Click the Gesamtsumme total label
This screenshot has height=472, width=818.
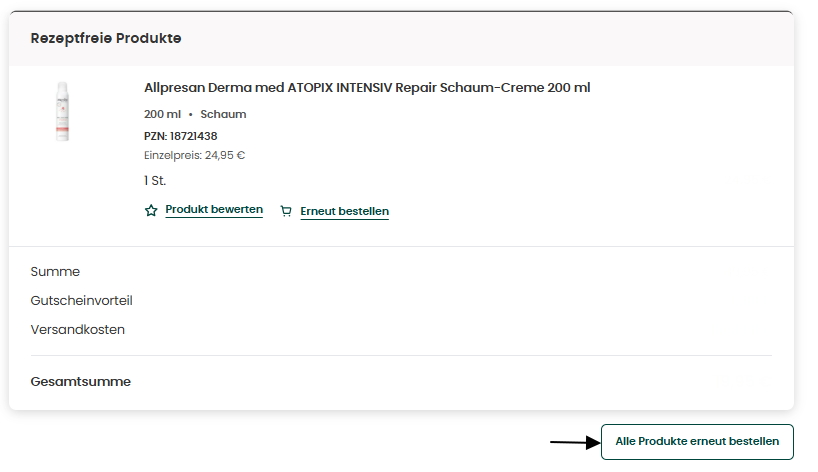click(81, 382)
